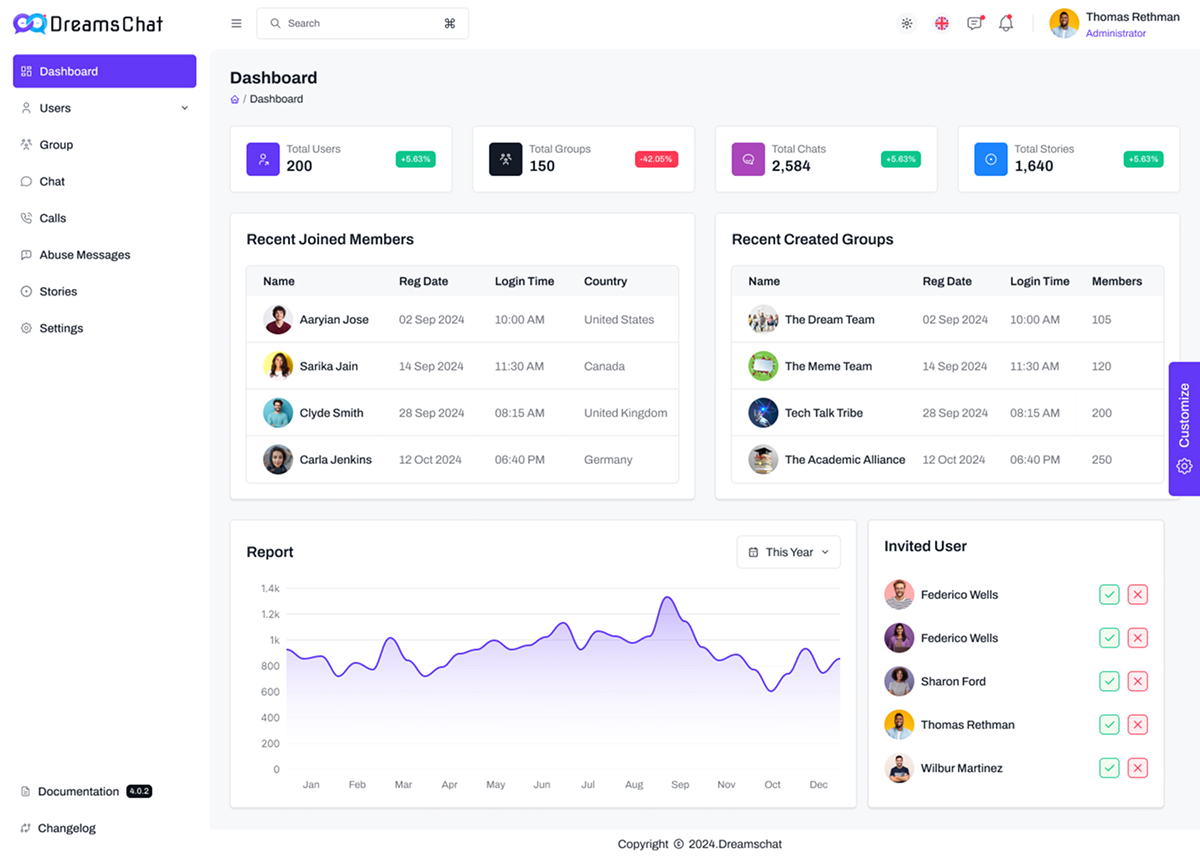Screen dimensions: 1200x858
Task: Open the language flag selector
Action: tap(941, 23)
